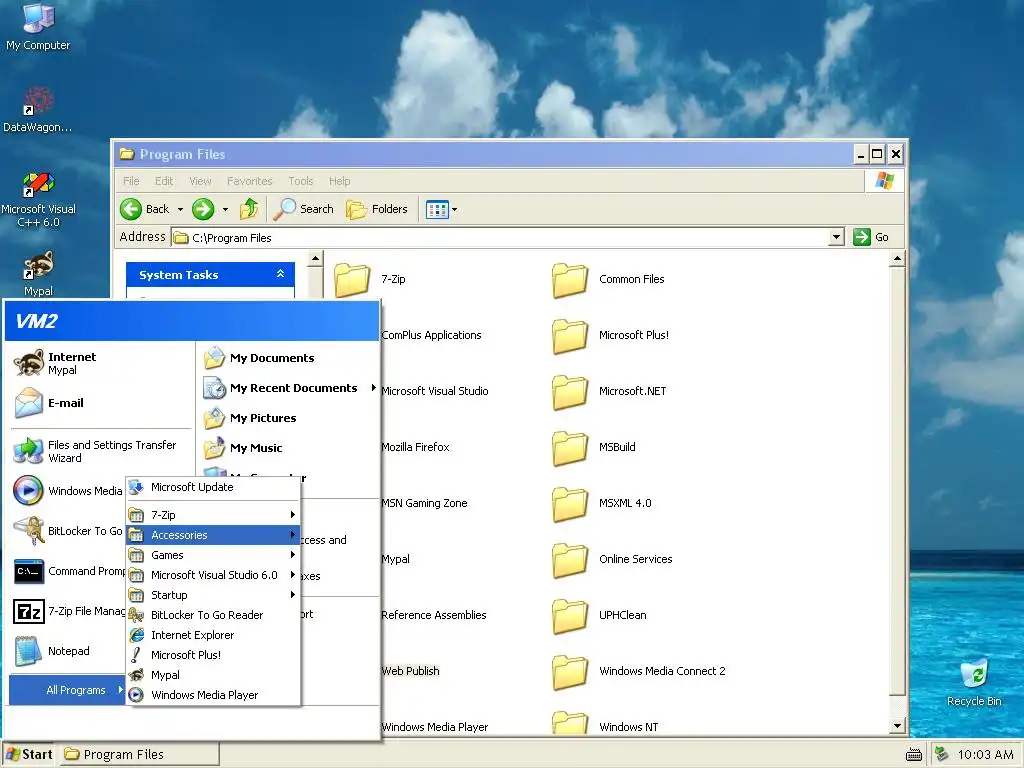The width and height of the screenshot is (1024, 768).
Task: Expand the Startup submenu
Action: 213,595
